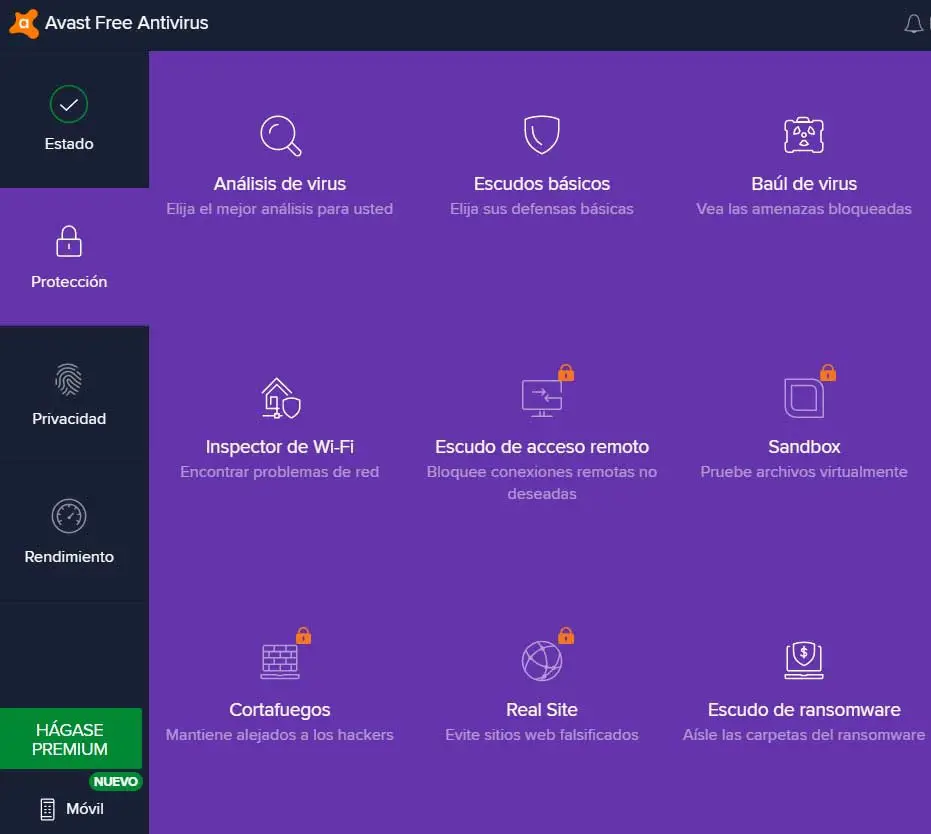The height and width of the screenshot is (834, 931).
Task: Open Análisis de virus title
Action: coord(280,183)
